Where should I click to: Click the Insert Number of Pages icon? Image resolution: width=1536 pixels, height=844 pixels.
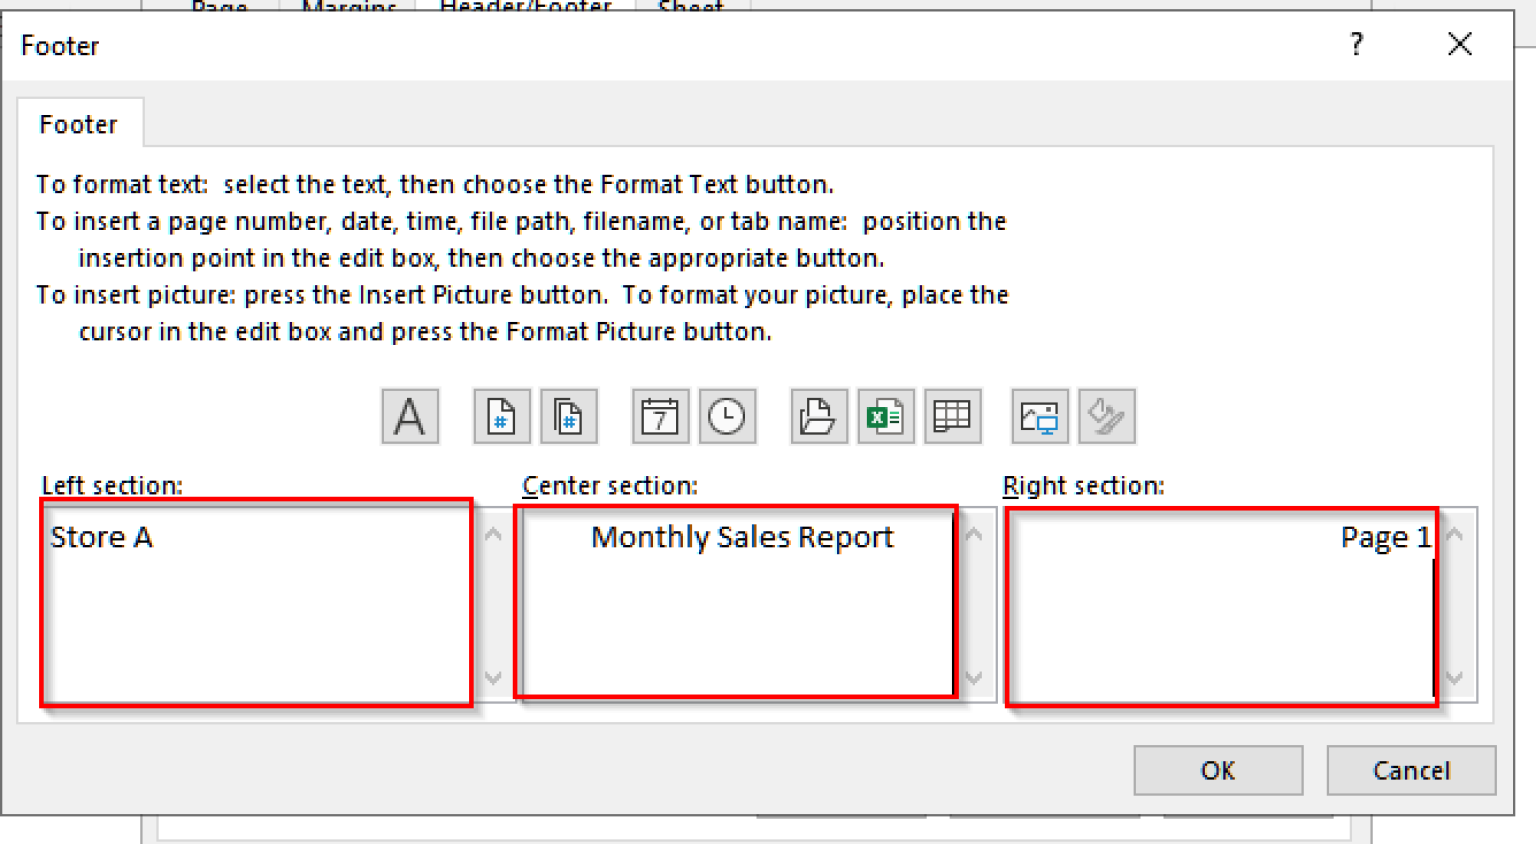pos(569,416)
